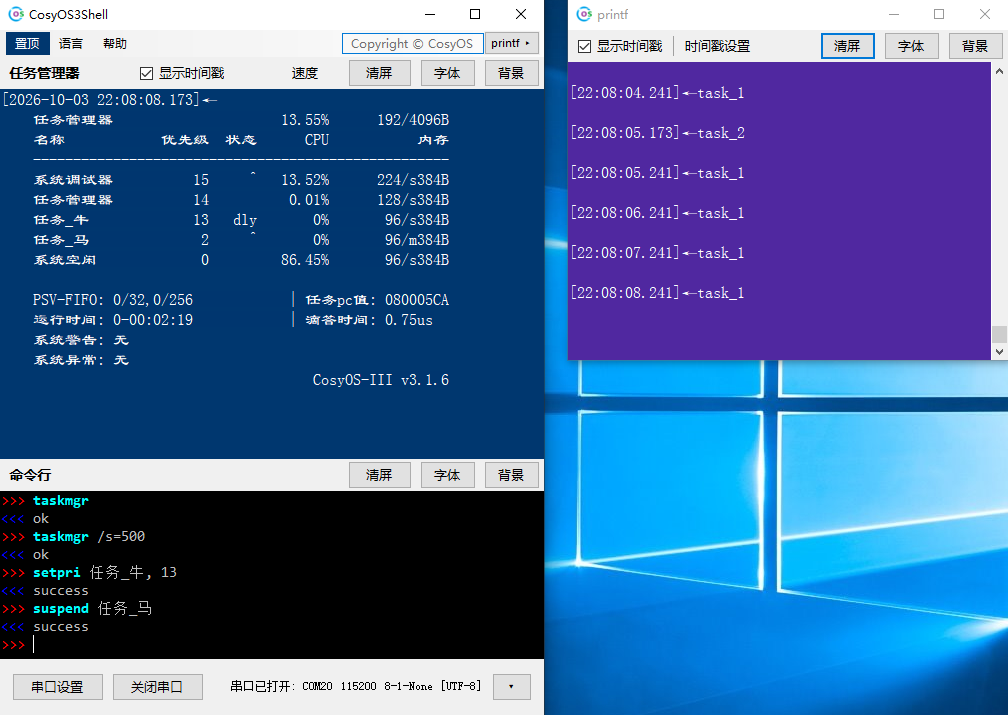Screen dimensions: 1008x715
Task: Click the suspend 任务_马 command line
Action: pyautogui.click(x=93, y=608)
